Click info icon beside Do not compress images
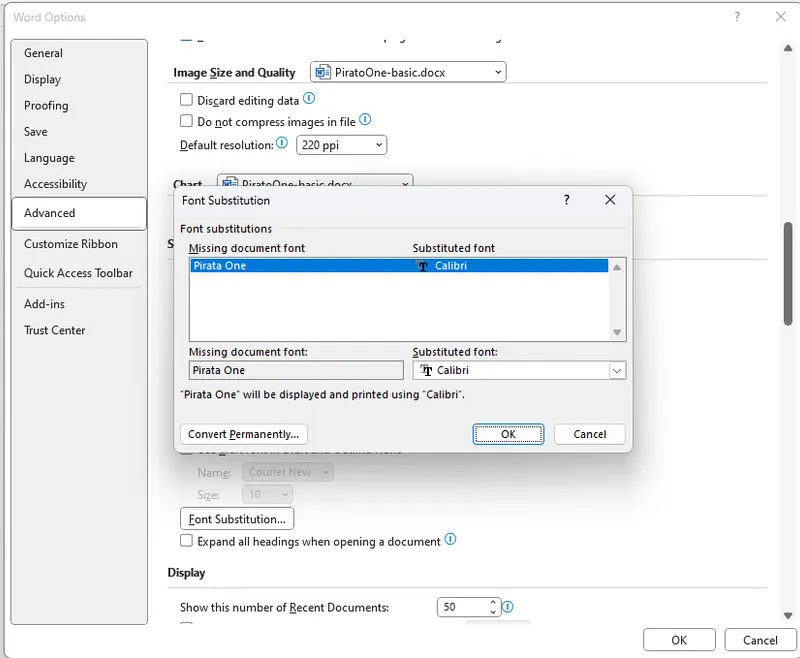 point(365,119)
